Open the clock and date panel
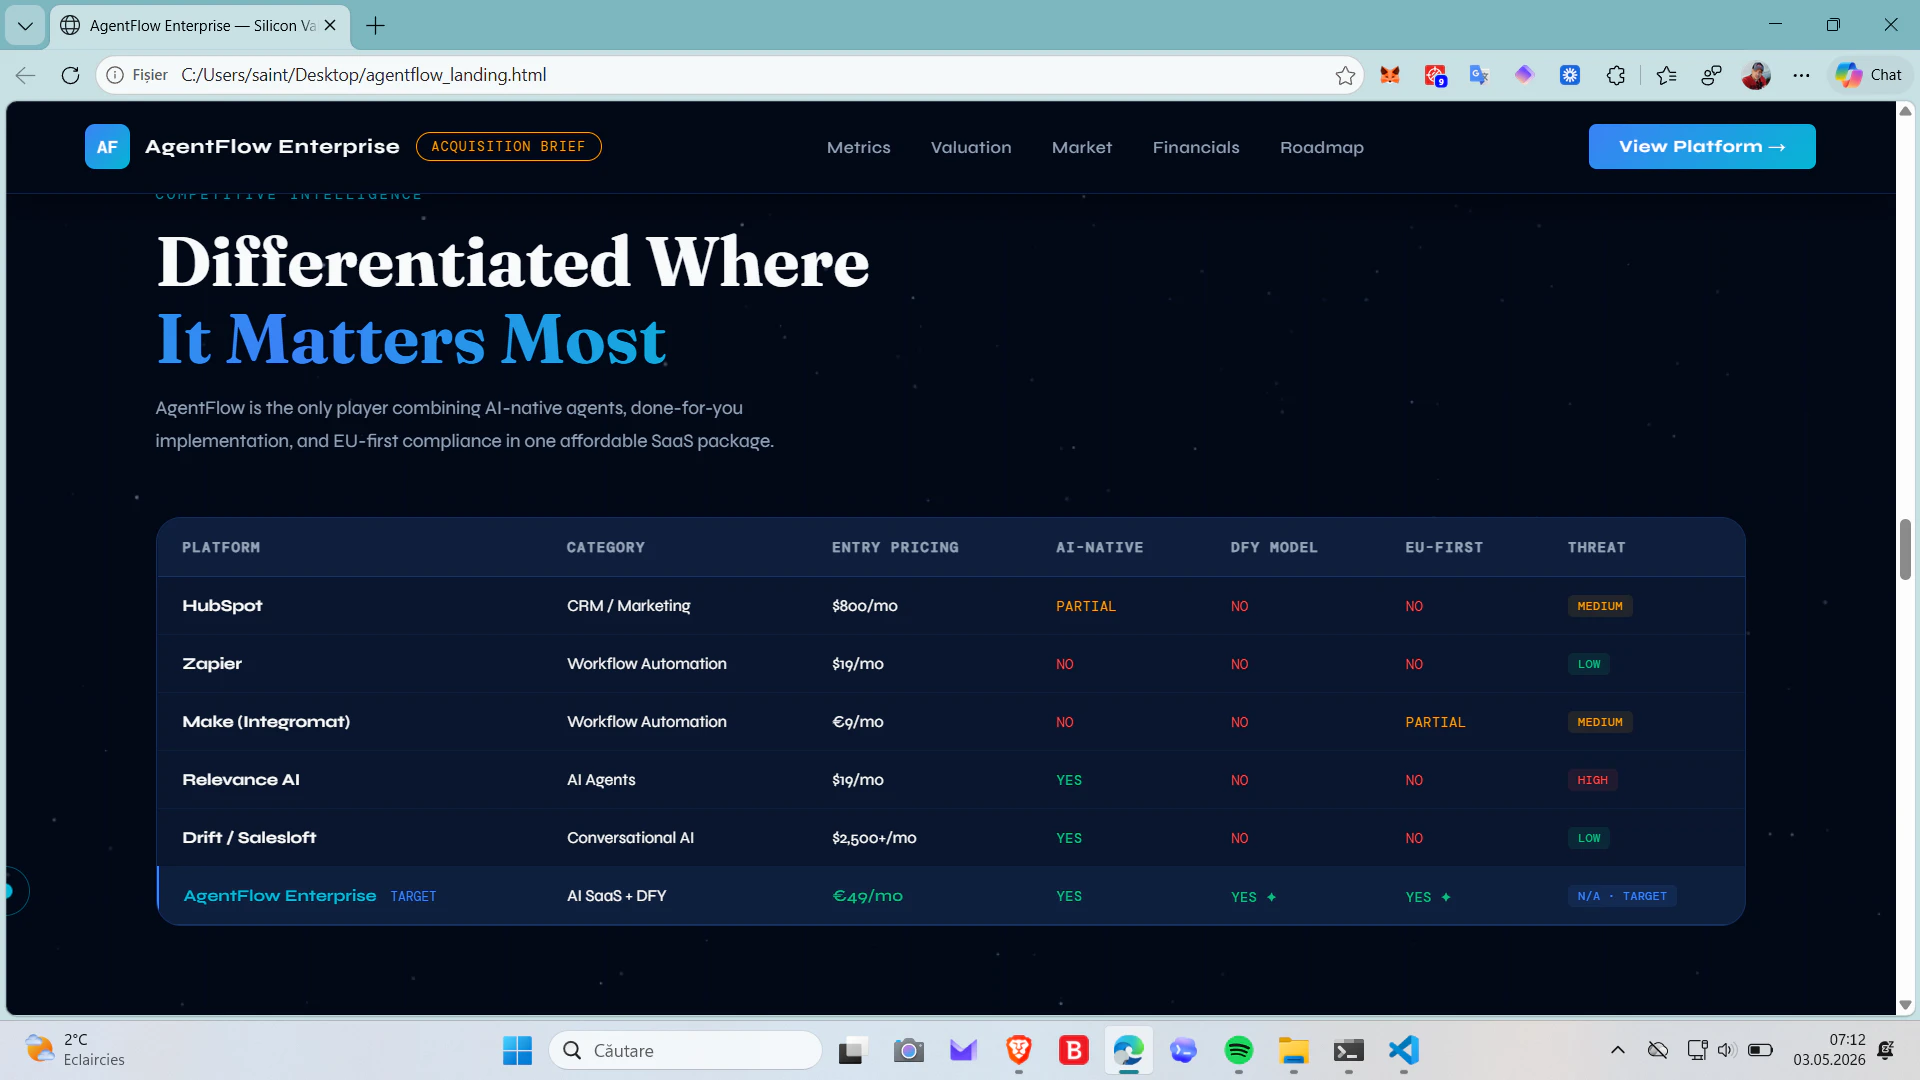The width and height of the screenshot is (1920, 1080). click(1829, 1050)
